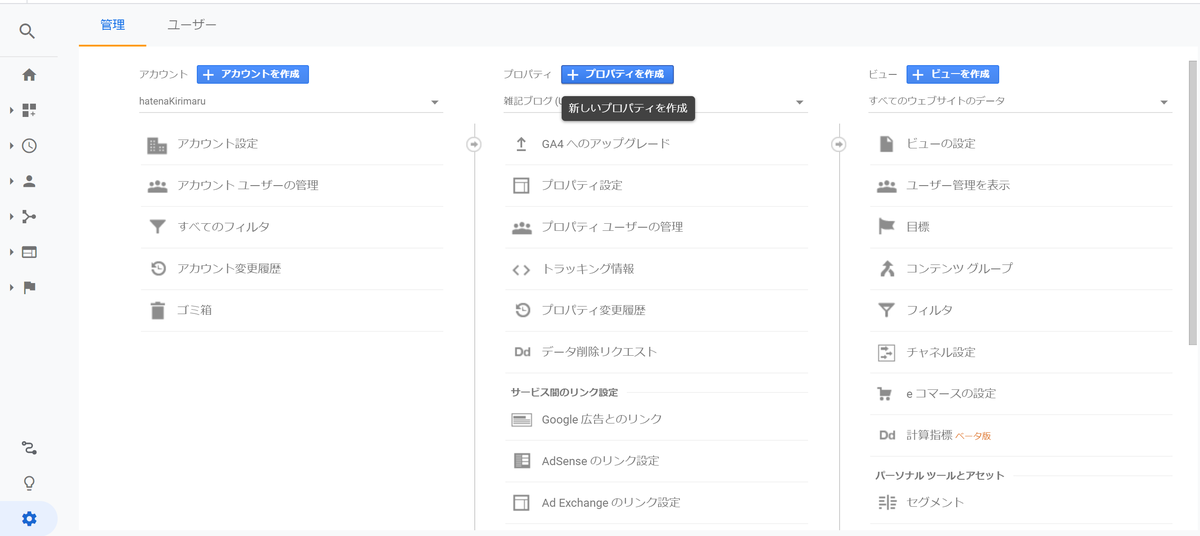Click the Admin gear icon
This screenshot has width=1200, height=536.
click(29, 519)
